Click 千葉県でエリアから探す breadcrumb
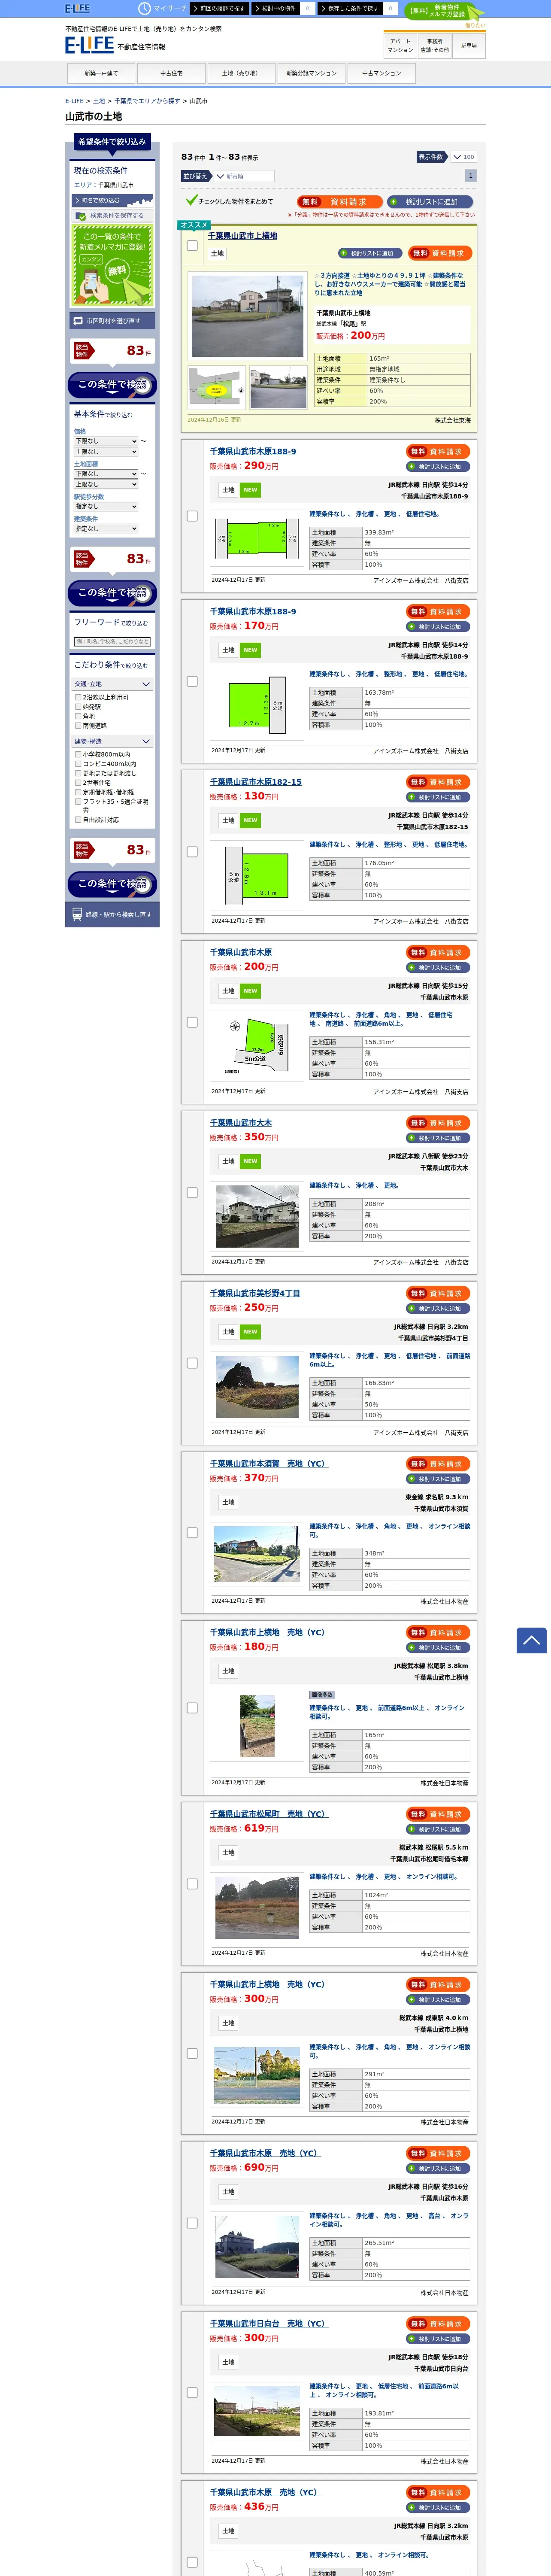551x2576 pixels. click(147, 101)
